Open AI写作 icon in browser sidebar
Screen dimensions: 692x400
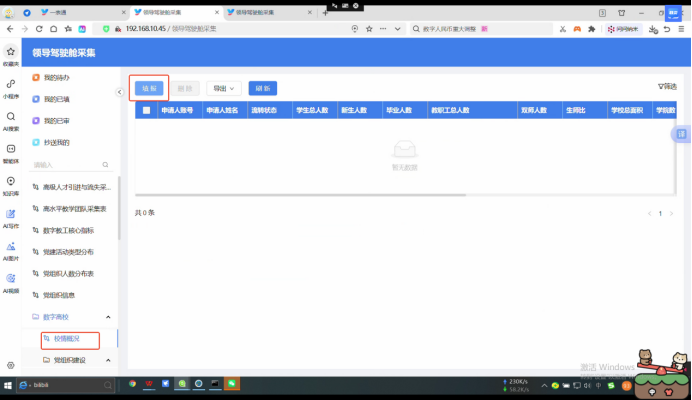[11, 214]
